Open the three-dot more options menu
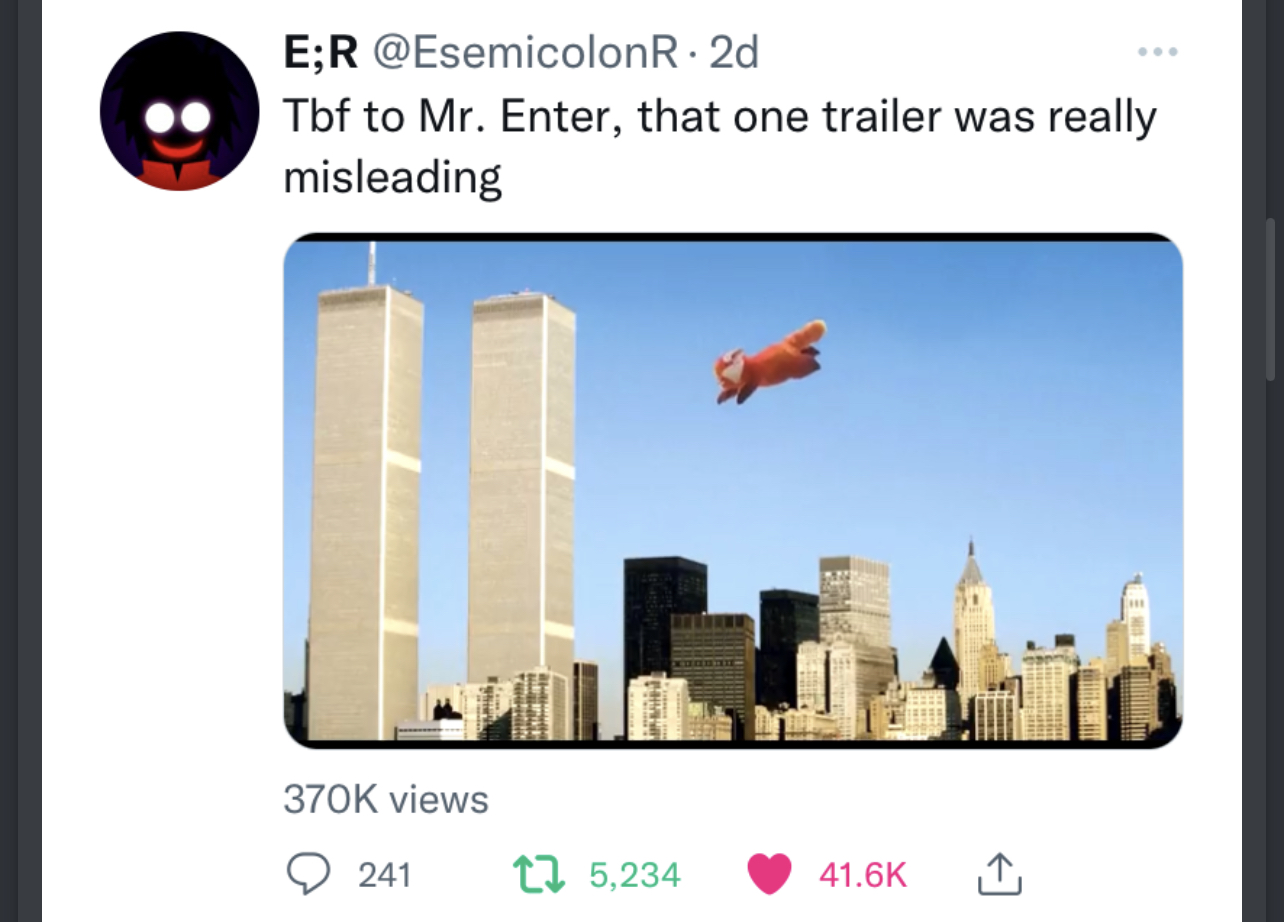Screen dimensions: 1284x922 [1157, 50]
